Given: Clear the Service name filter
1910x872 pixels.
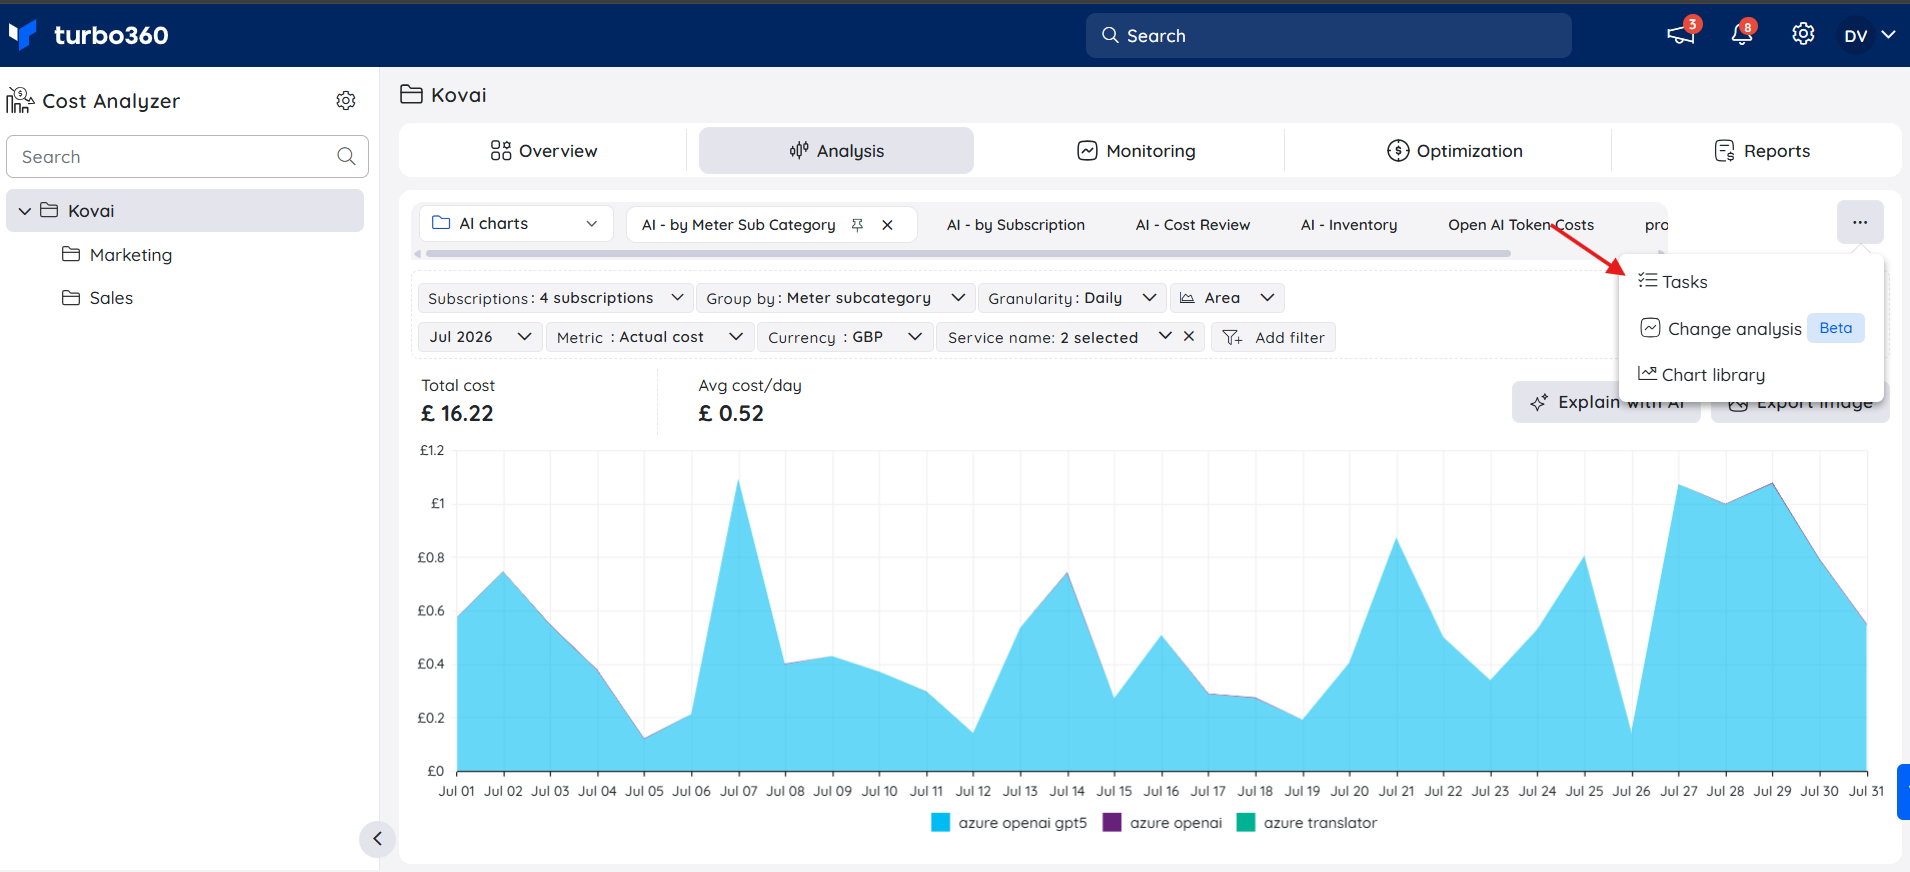Looking at the screenshot, I should click(x=1189, y=336).
